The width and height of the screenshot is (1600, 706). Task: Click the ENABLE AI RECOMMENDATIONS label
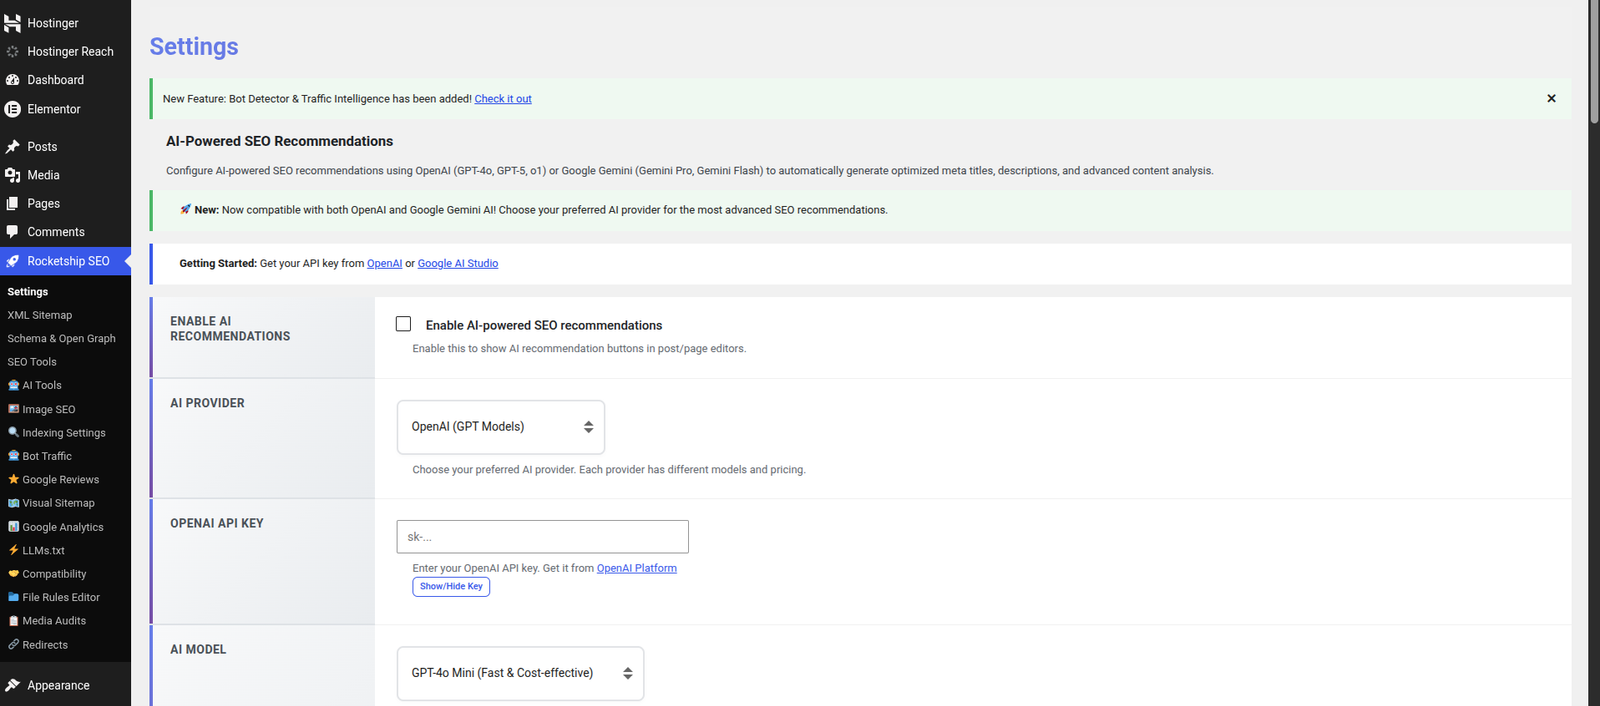(x=230, y=329)
